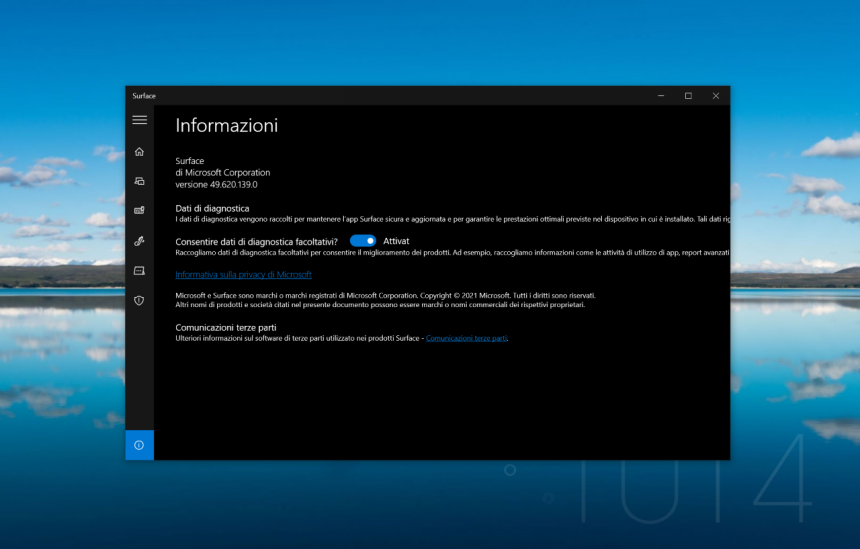The image size is (860, 549).
Task: Click the Comunicazioni terze parti heading
Action: click(226, 327)
